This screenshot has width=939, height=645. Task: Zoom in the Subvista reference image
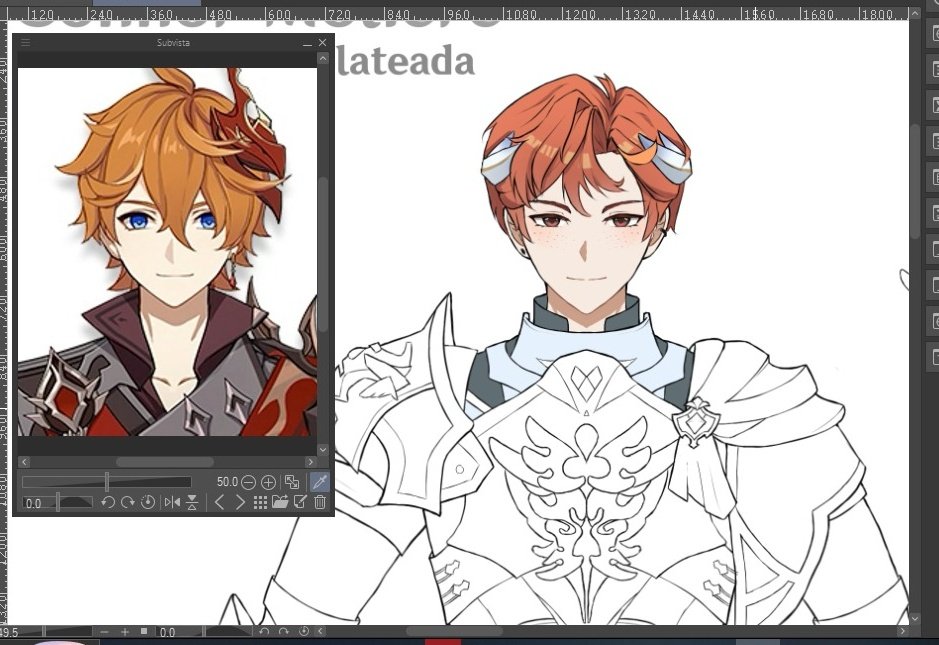[268, 482]
